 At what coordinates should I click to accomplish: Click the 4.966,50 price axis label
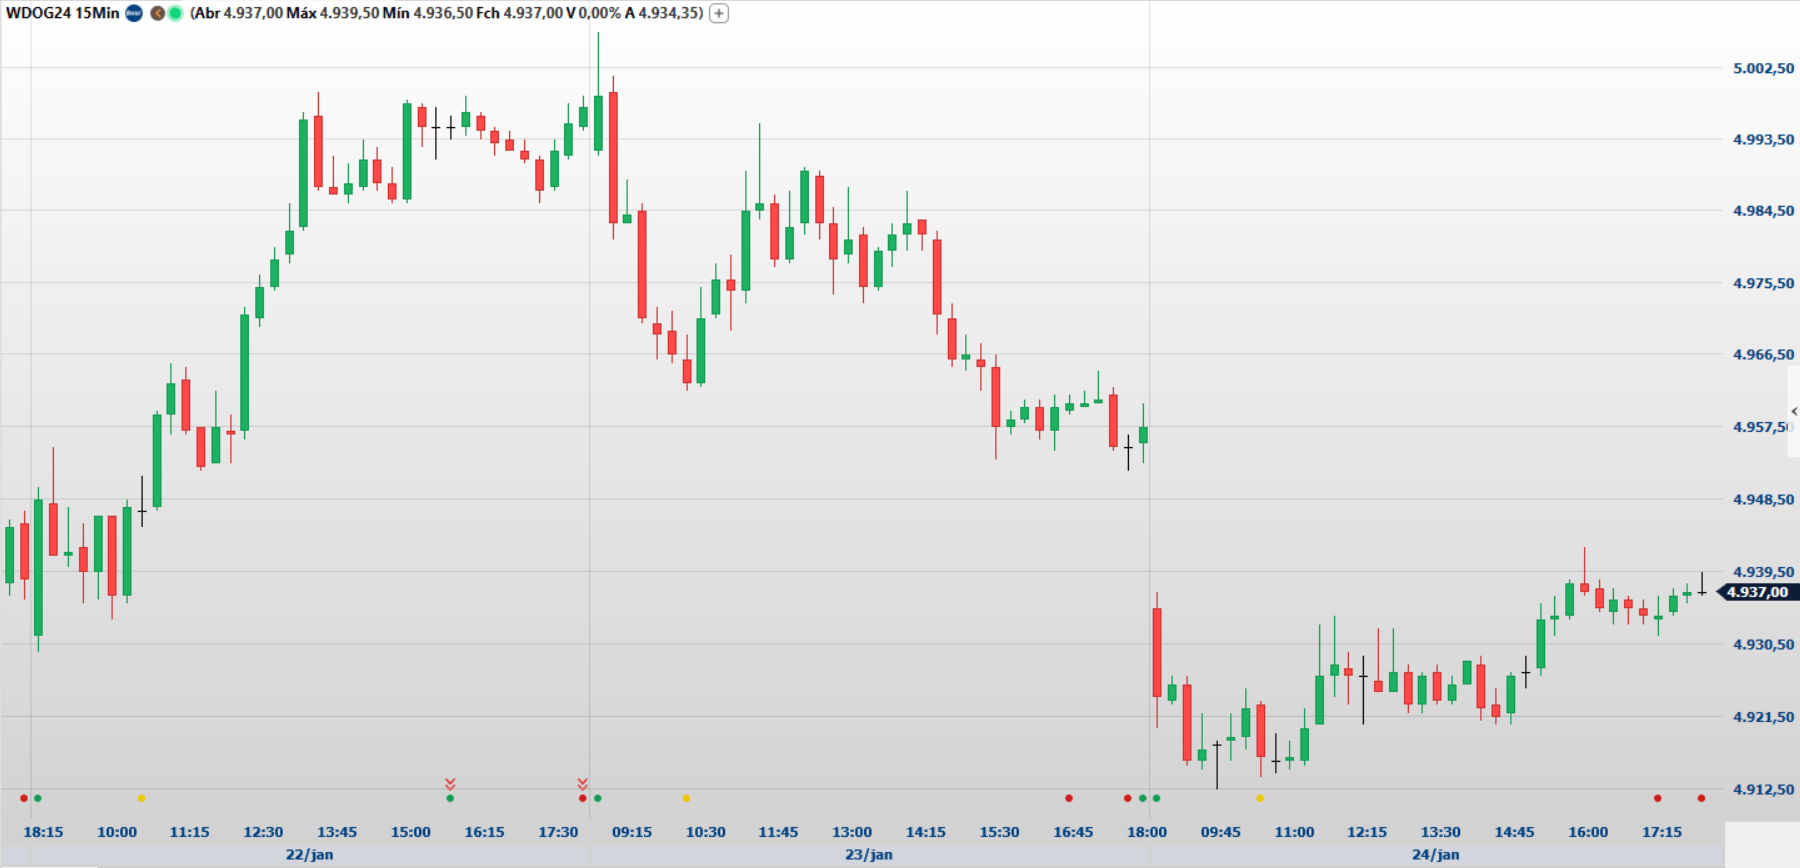1763,354
